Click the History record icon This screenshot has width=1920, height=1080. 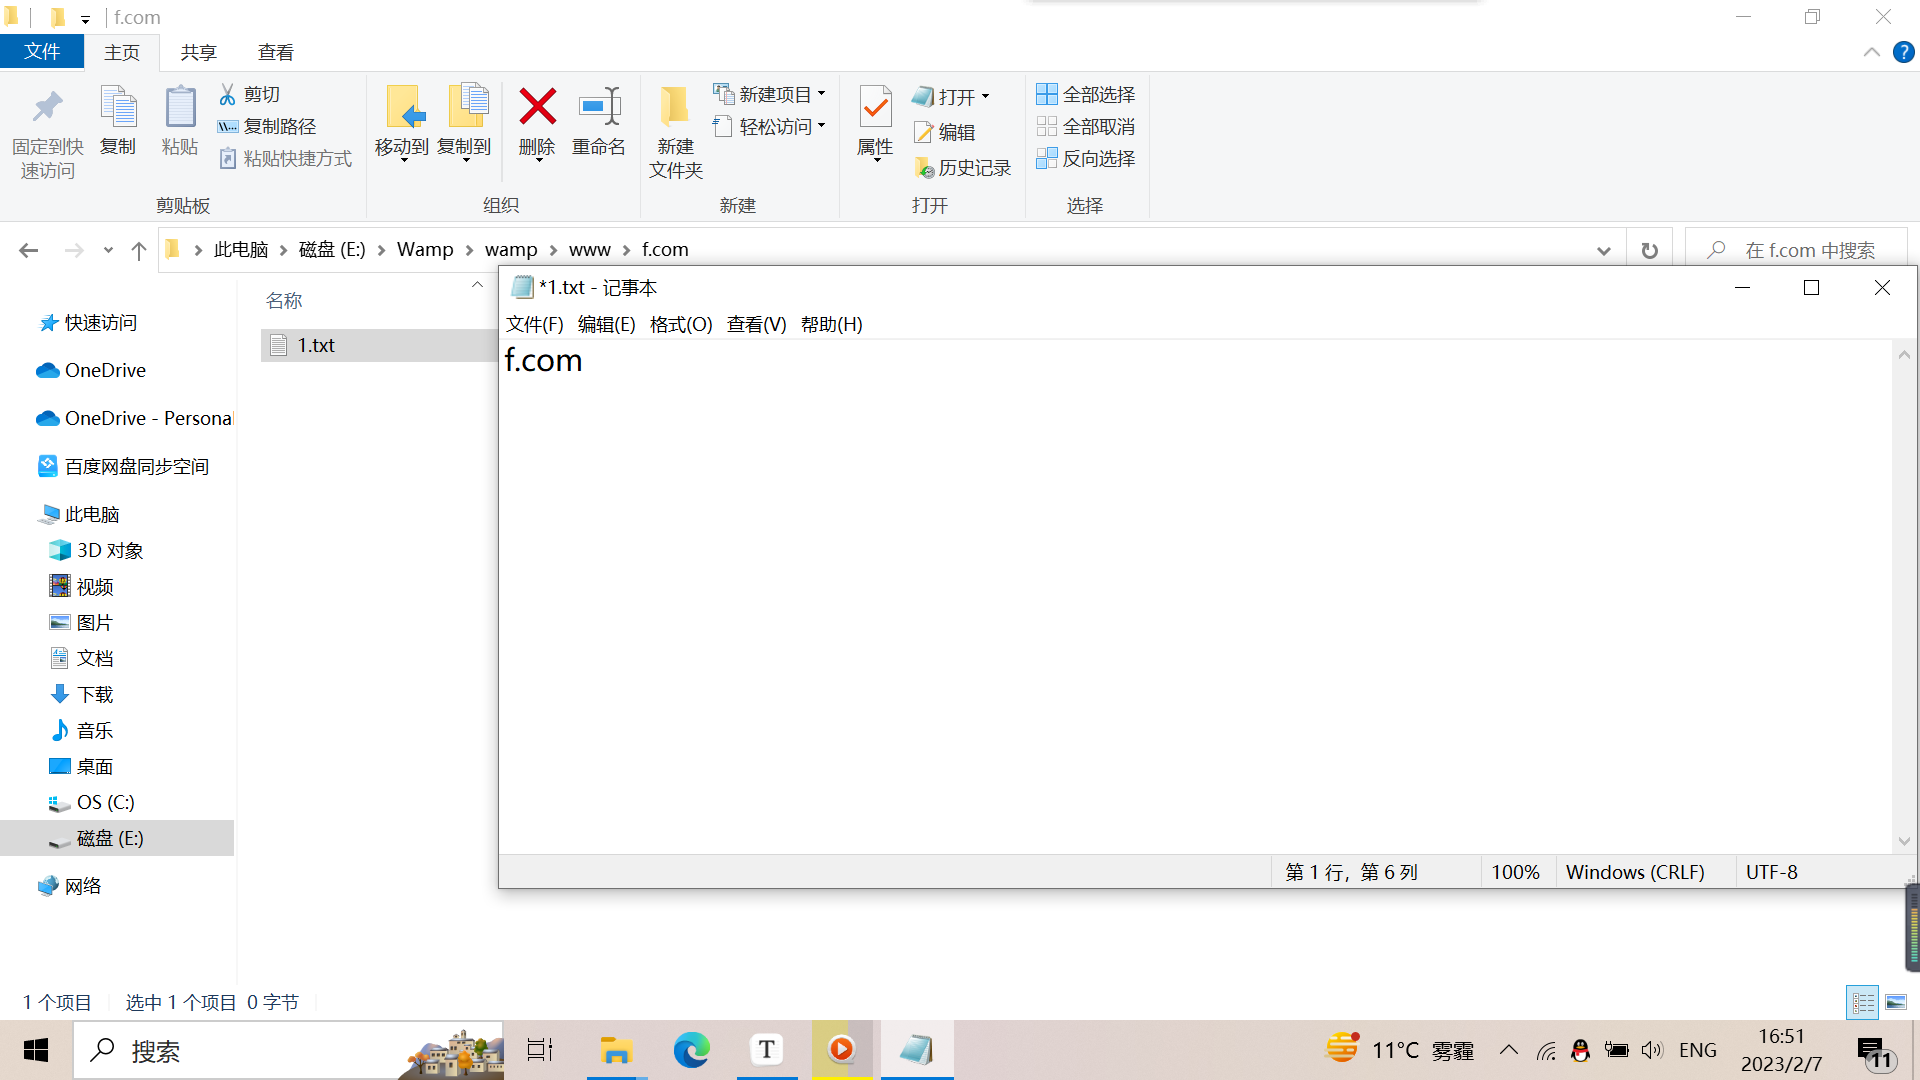pyautogui.click(x=925, y=168)
